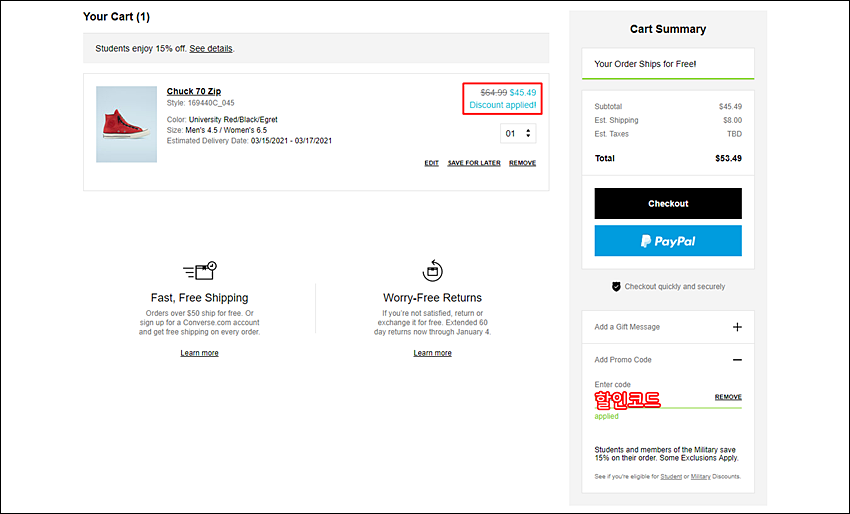Save the Chuck 70 Zip for later
The image size is (850, 514).
474,163
